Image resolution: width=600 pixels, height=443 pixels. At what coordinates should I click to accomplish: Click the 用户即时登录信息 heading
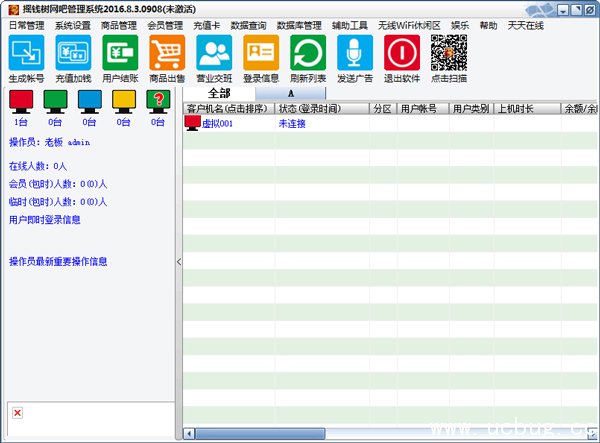pos(44,220)
